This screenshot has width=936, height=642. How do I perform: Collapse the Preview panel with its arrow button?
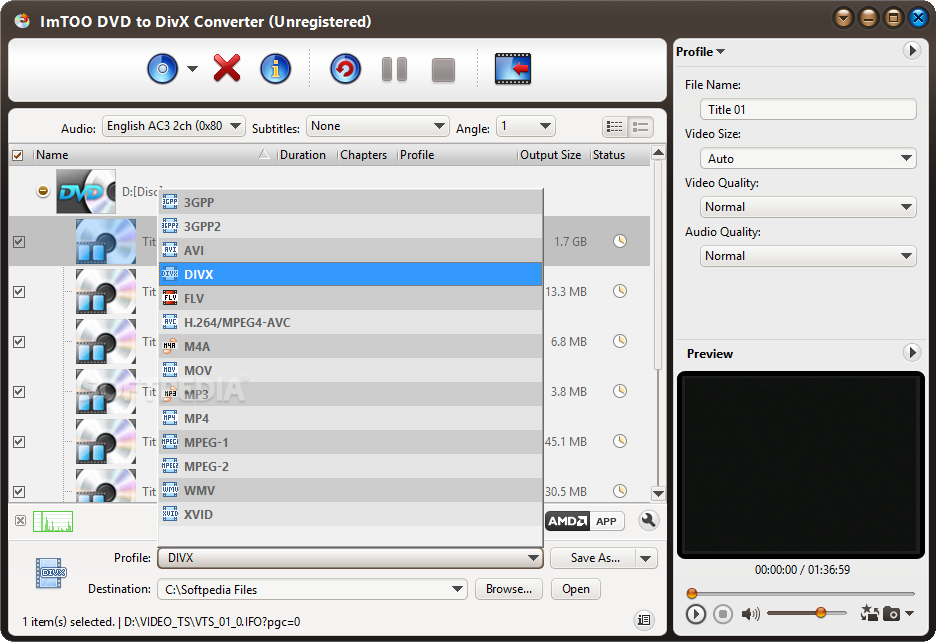point(911,352)
